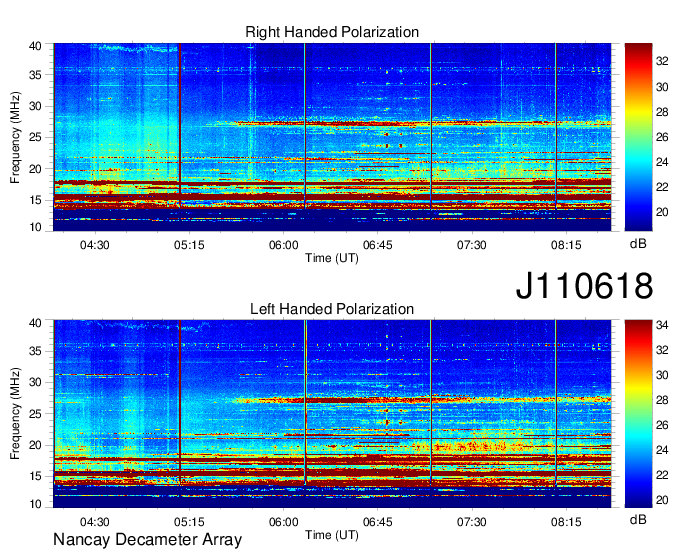680x552 pixels.
Task: Click the 22 value on Left Handed color bar
Action: [x=662, y=475]
